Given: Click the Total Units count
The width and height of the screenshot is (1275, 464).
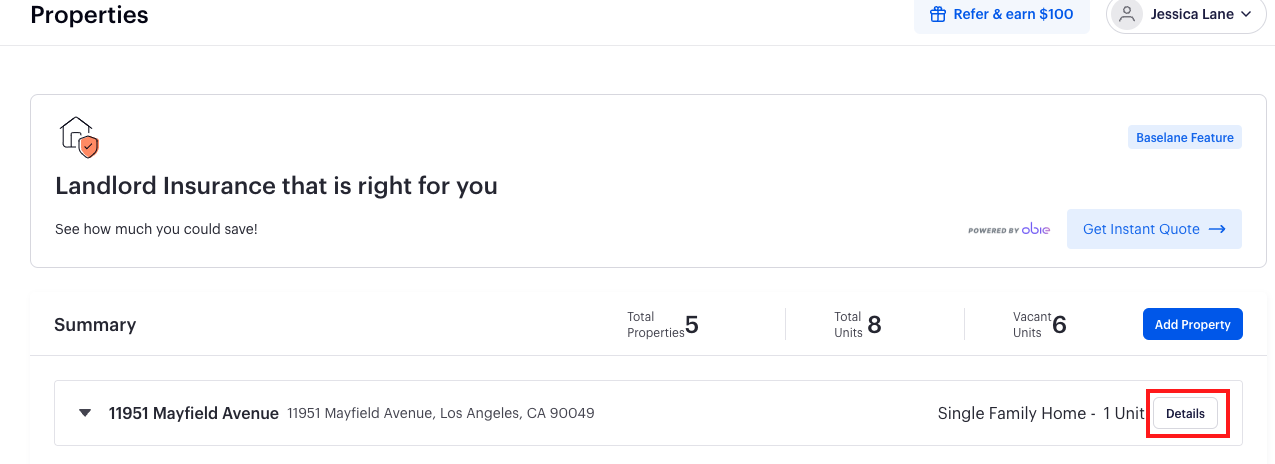Looking at the screenshot, I should tap(874, 325).
